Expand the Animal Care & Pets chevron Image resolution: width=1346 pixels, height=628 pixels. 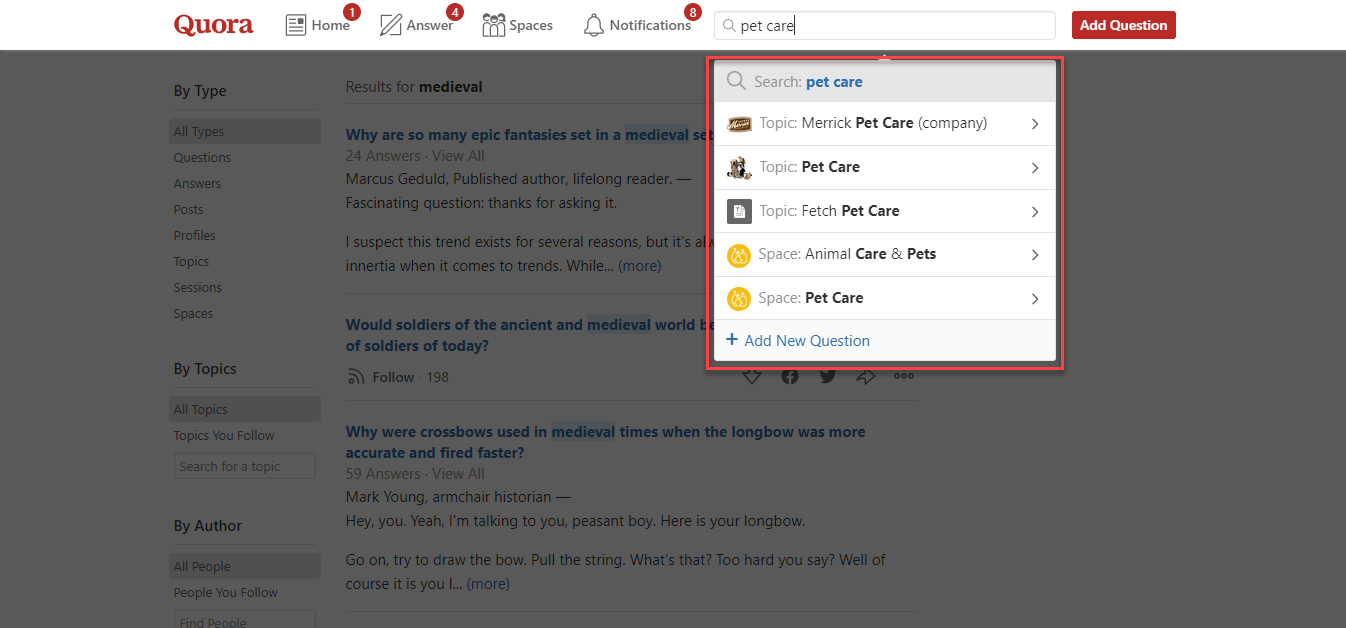click(x=1035, y=255)
